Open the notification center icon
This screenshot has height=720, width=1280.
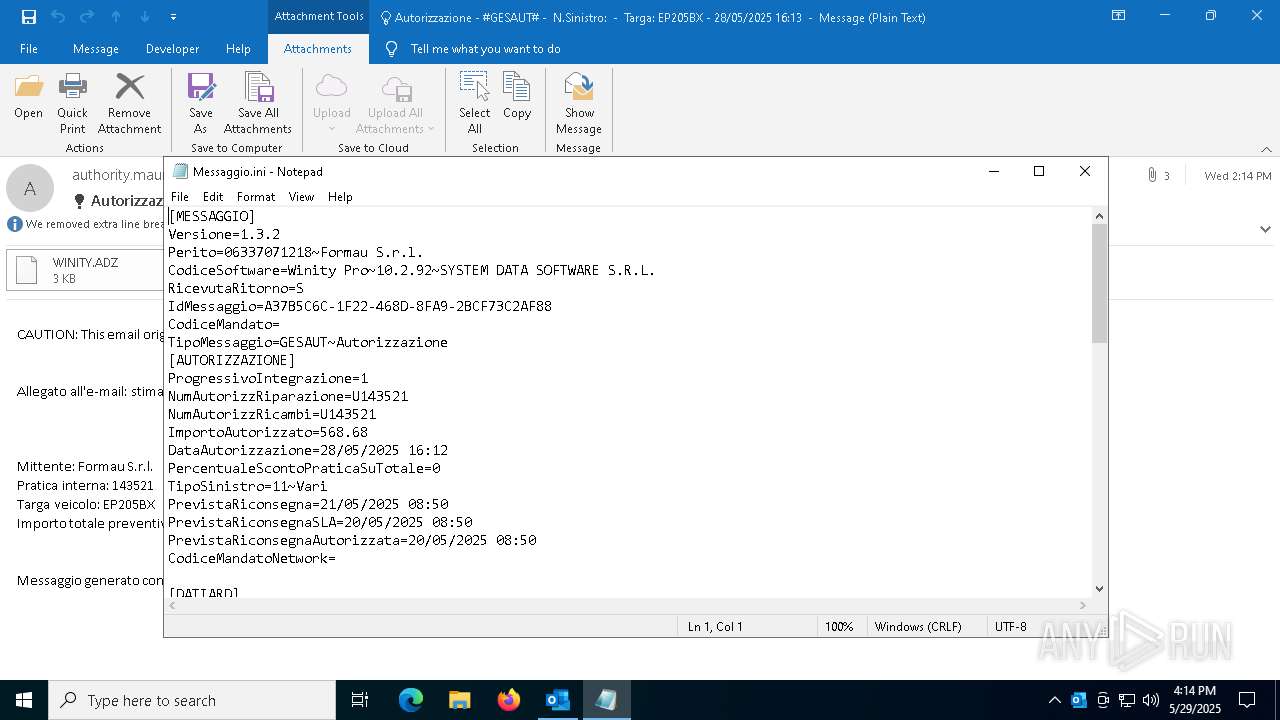1247,700
